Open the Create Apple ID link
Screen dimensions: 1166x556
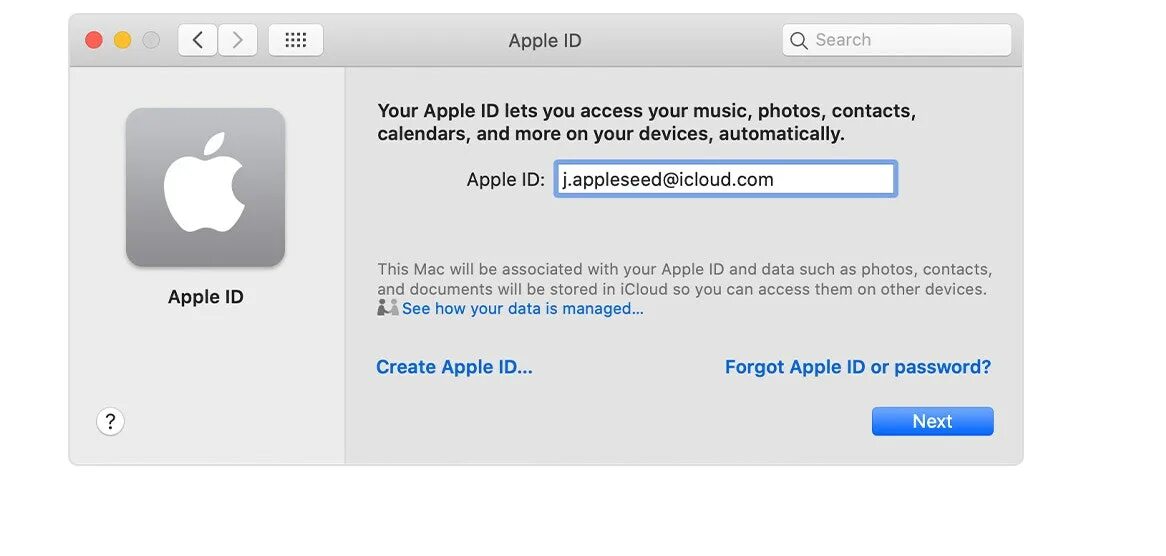(454, 367)
